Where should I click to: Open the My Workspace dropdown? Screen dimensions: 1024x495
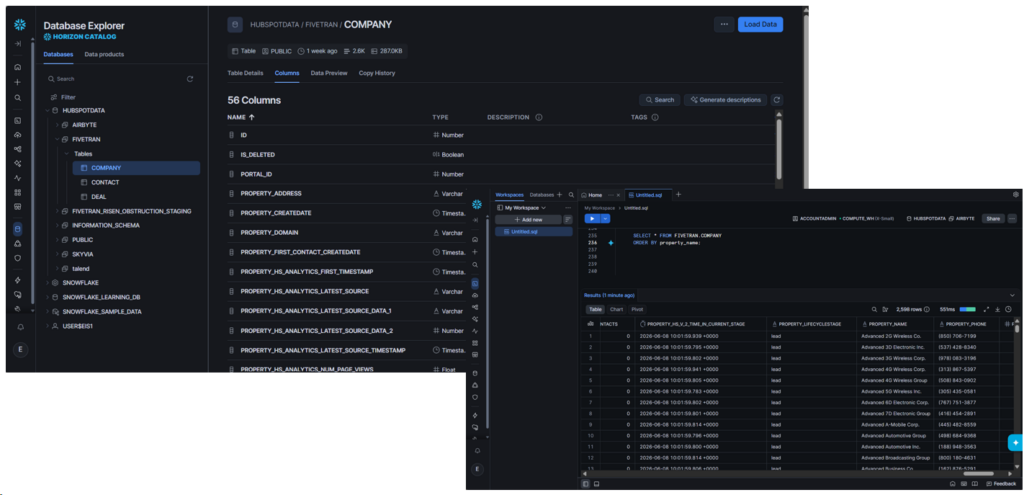tap(522, 207)
